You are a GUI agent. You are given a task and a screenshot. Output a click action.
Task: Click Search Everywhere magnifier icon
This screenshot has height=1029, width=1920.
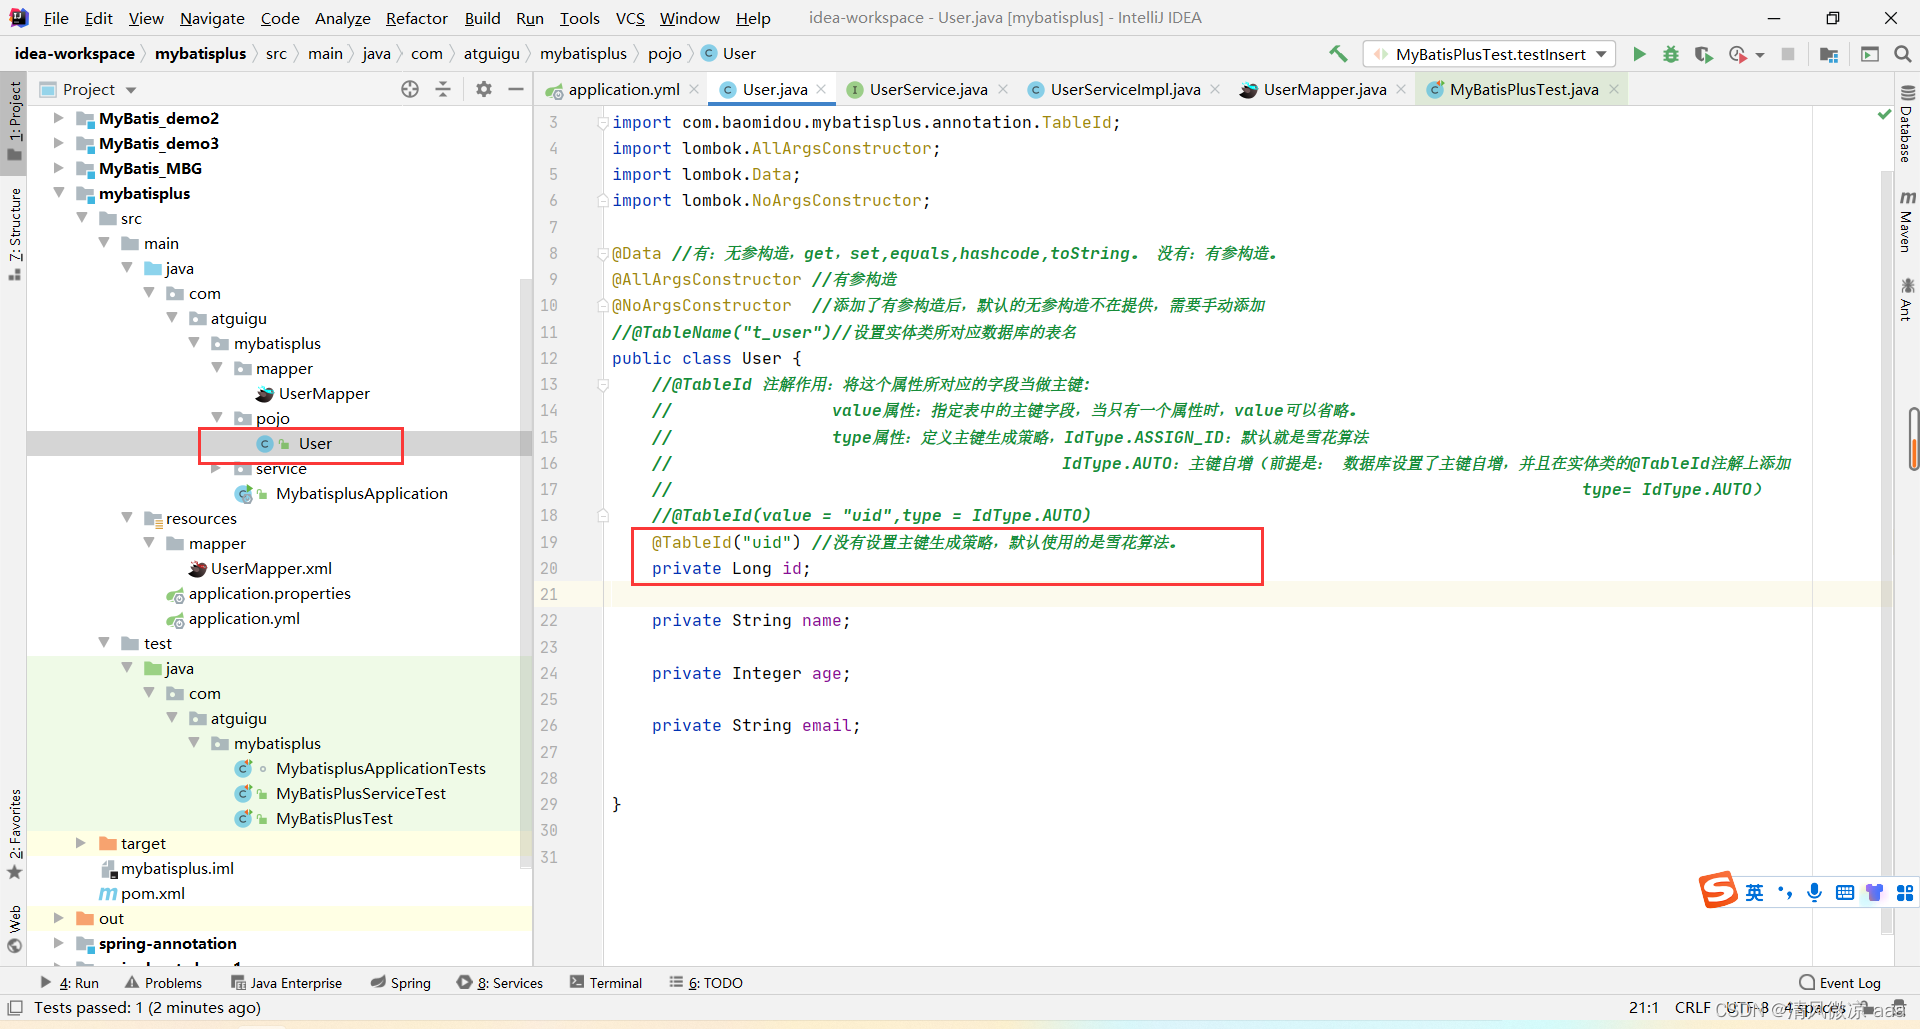(1902, 54)
